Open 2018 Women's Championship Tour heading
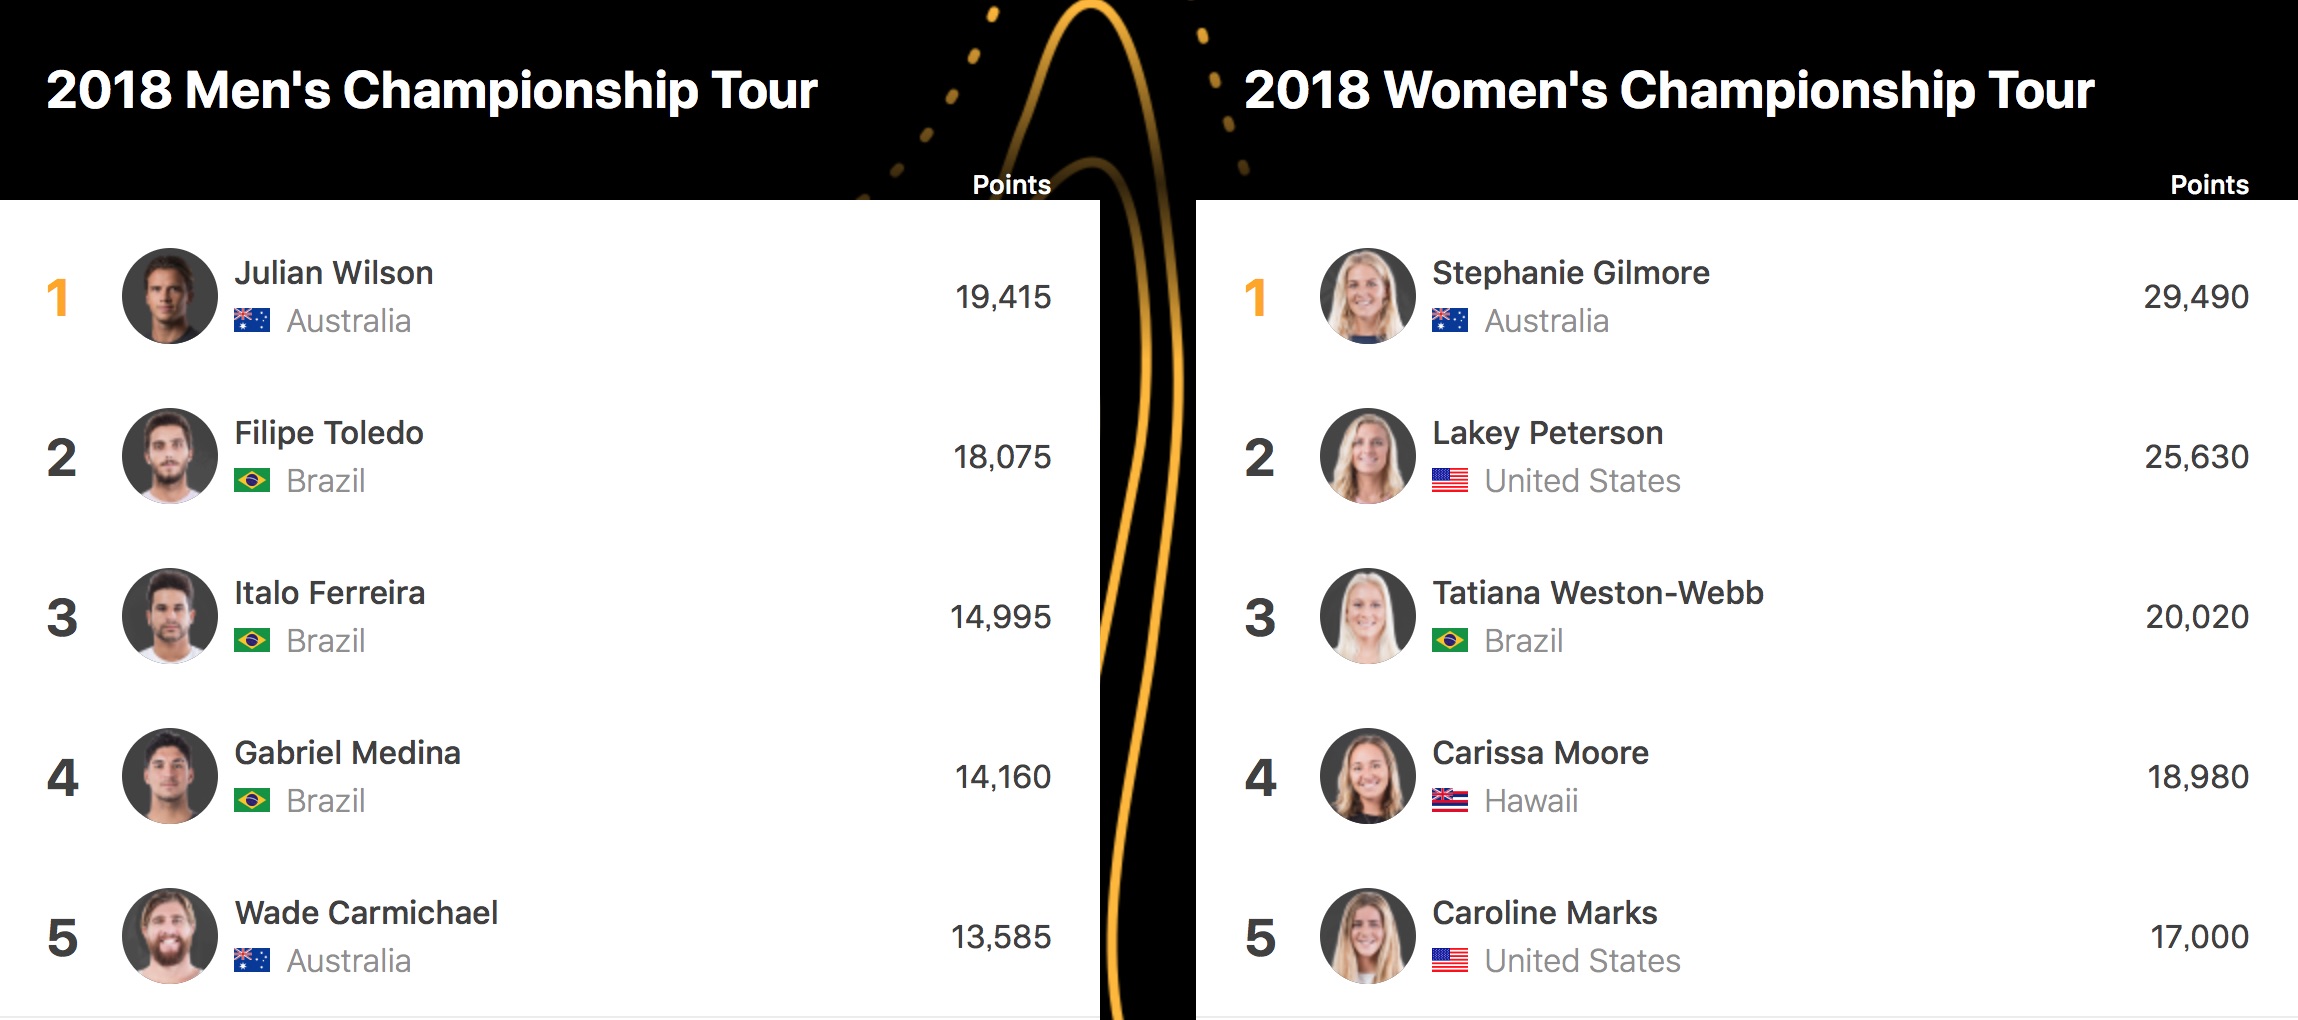Screen dimensions: 2298x1020 [x=1668, y=90]
